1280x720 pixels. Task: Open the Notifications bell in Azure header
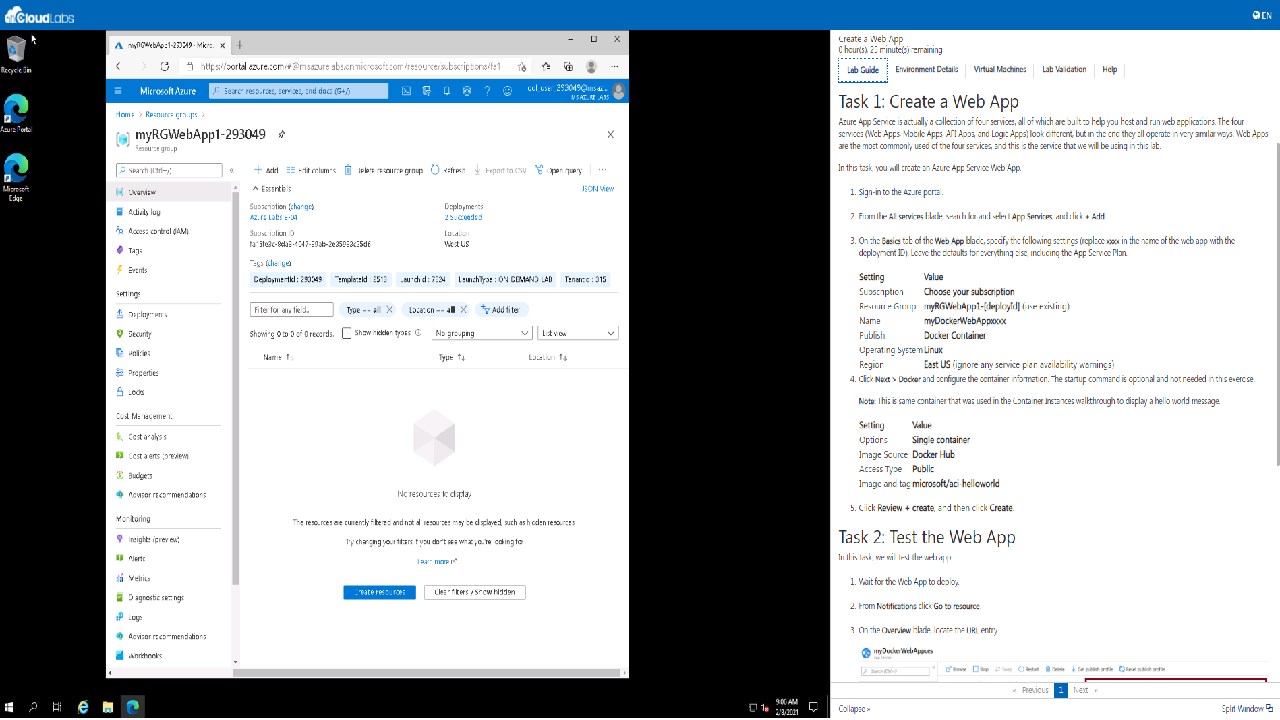(447, 91)
